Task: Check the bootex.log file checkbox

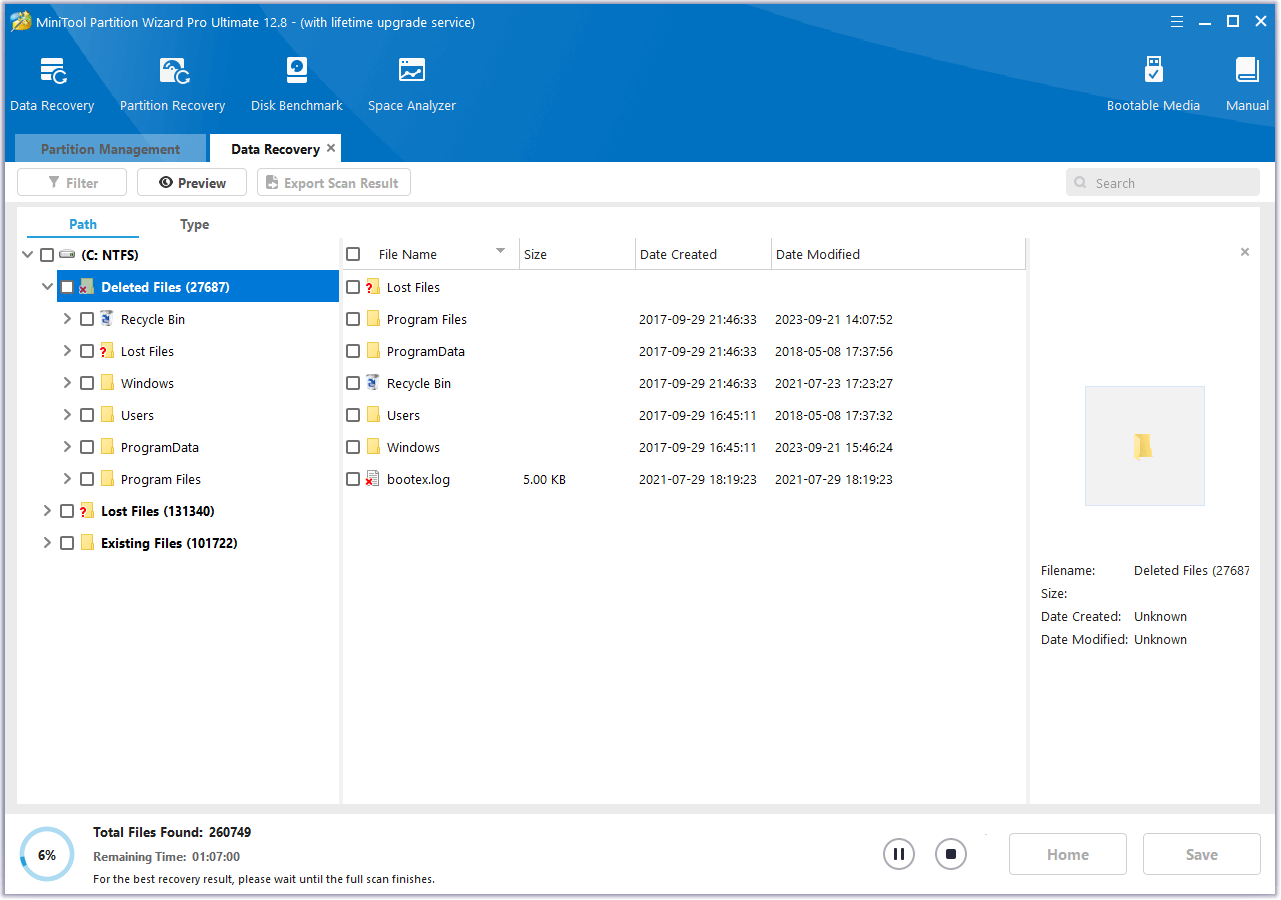Action: (353, 479)
